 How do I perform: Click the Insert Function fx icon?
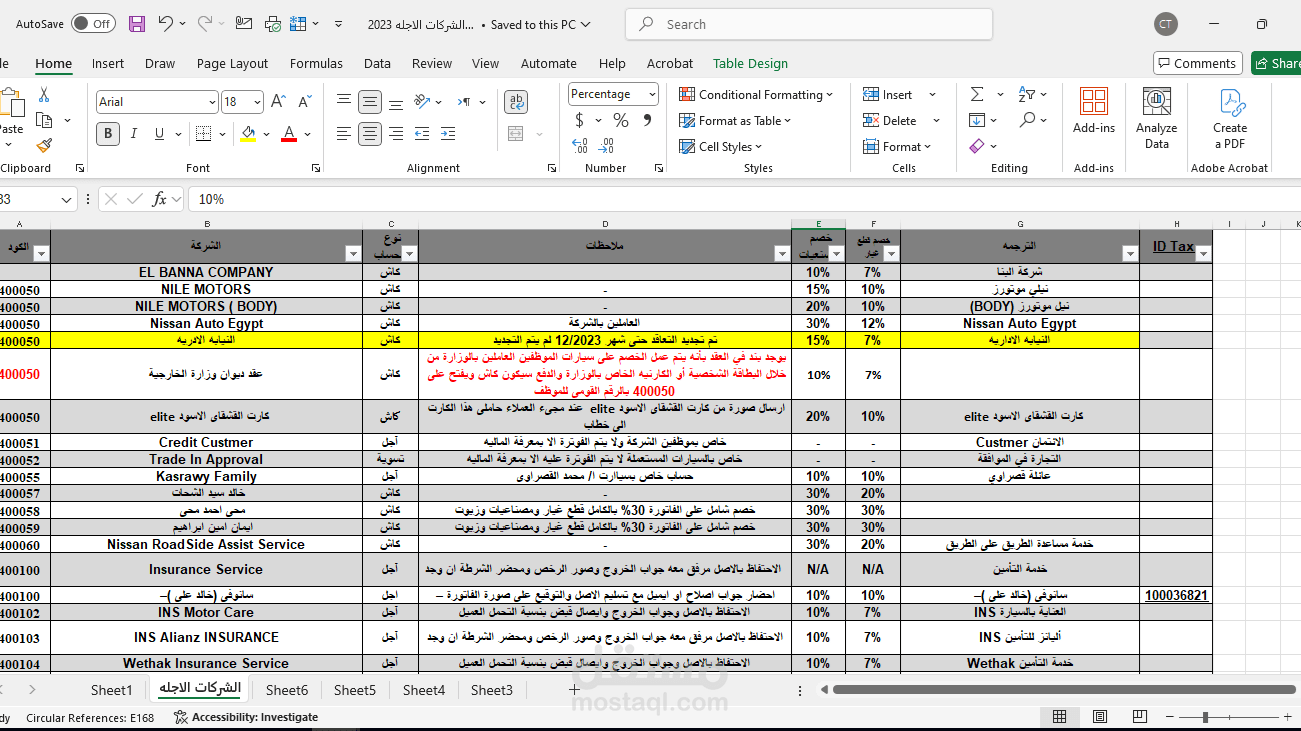[x=160, y=199]
